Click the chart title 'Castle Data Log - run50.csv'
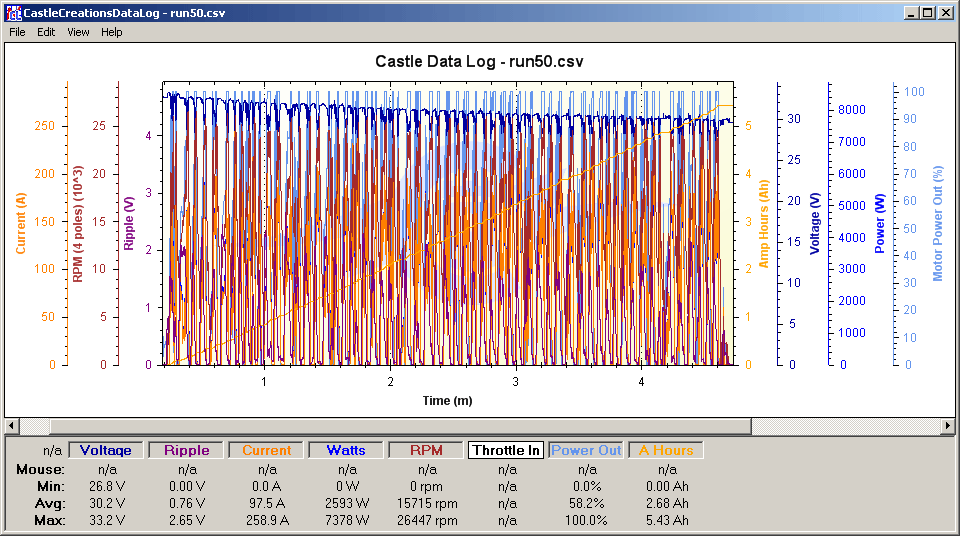 [479, 61]
